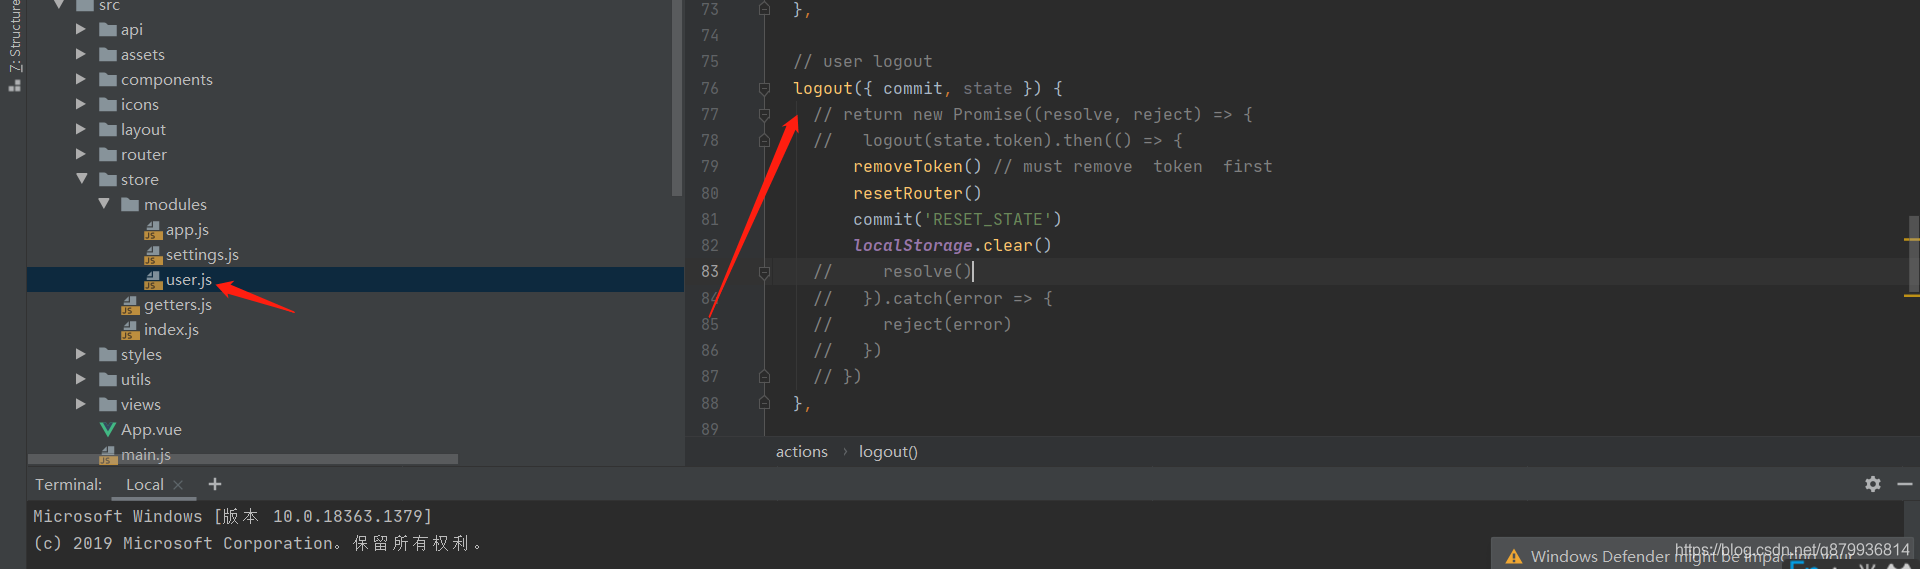1920x569 pixels.
Task: Click editor vertical scrollbar thumb
Action: pyautogui.click(x=1913, y=252)
